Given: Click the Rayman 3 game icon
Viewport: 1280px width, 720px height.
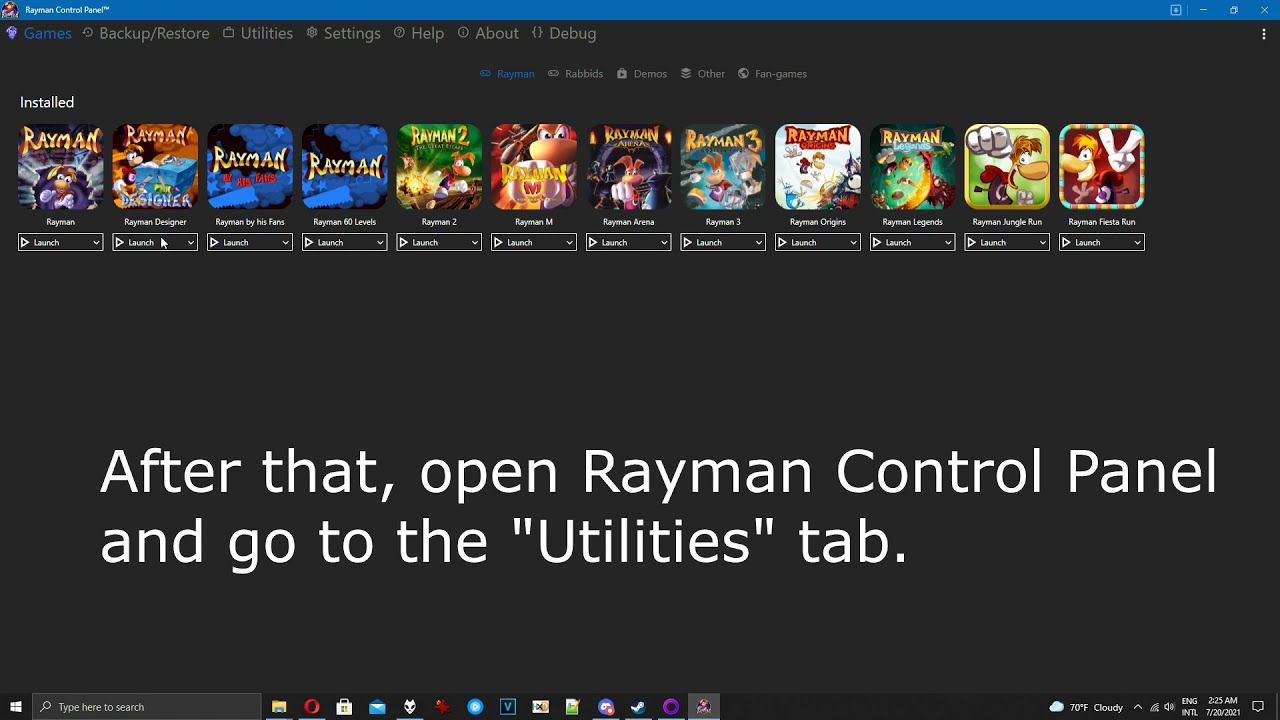Looking at the screenshot, I should 723,167.
